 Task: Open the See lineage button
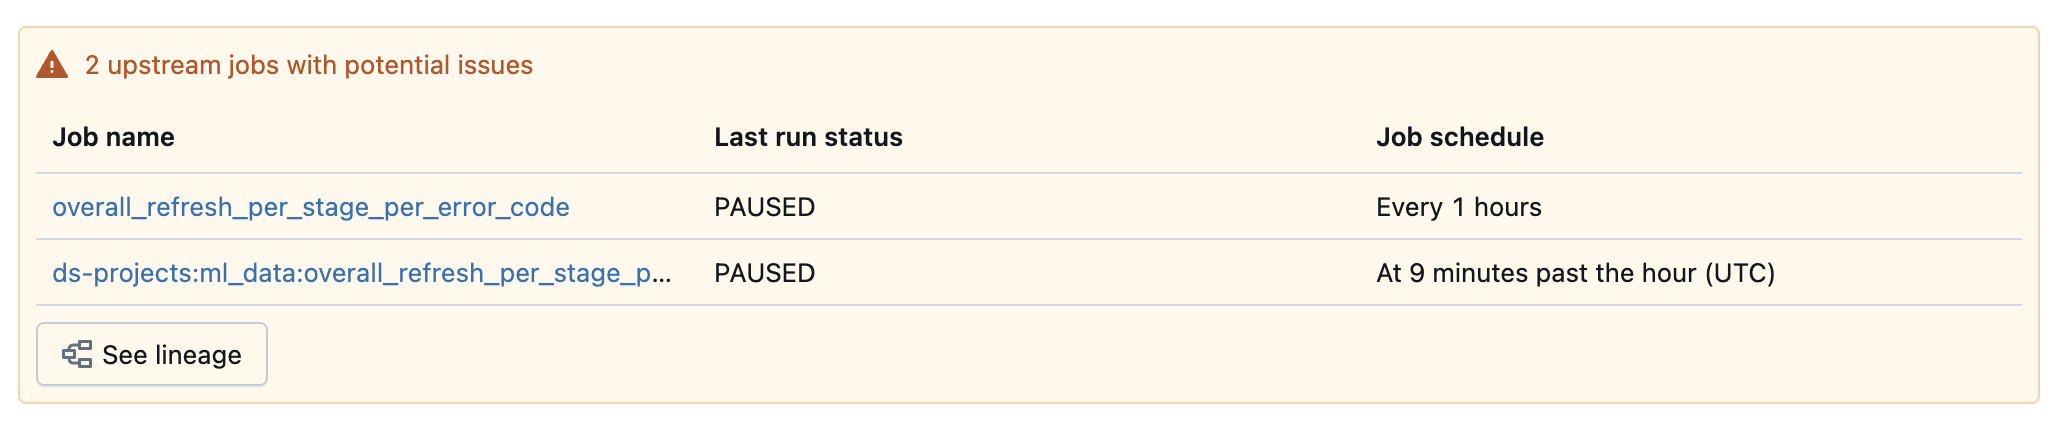click(152, 354)
